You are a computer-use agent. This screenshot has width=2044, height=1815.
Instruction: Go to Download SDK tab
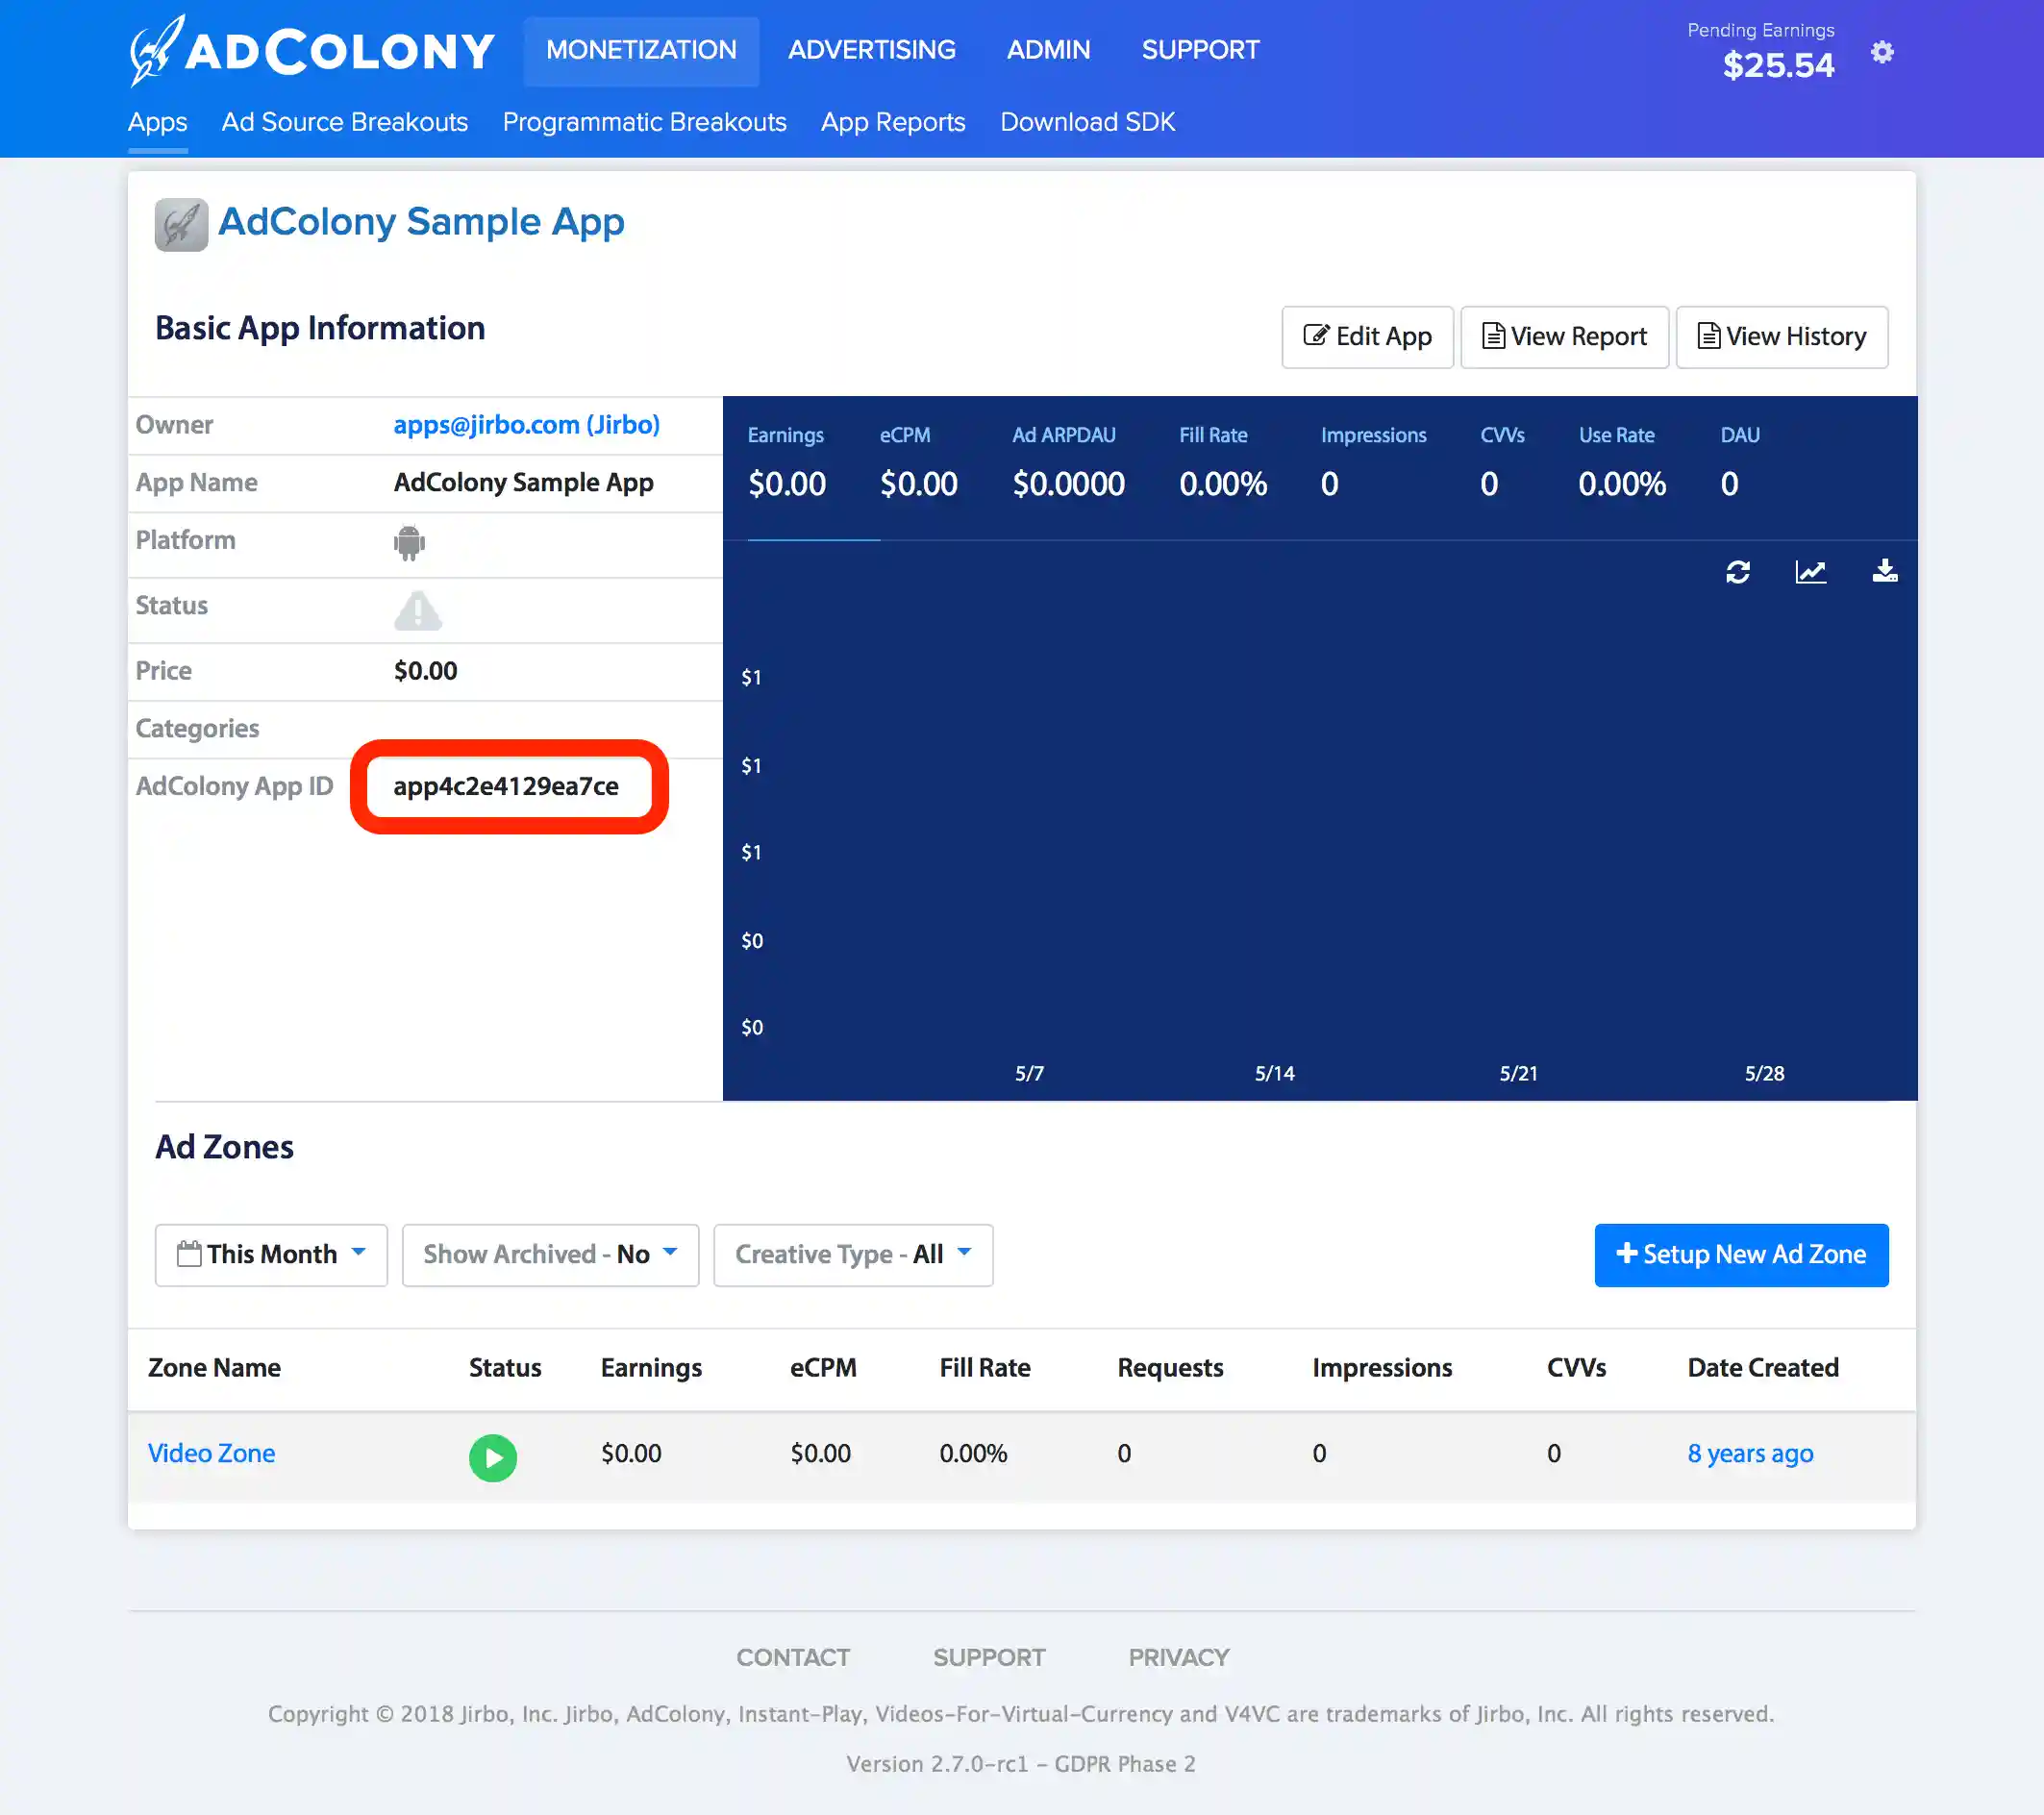pyautogui.click(x=1087, y=122)
